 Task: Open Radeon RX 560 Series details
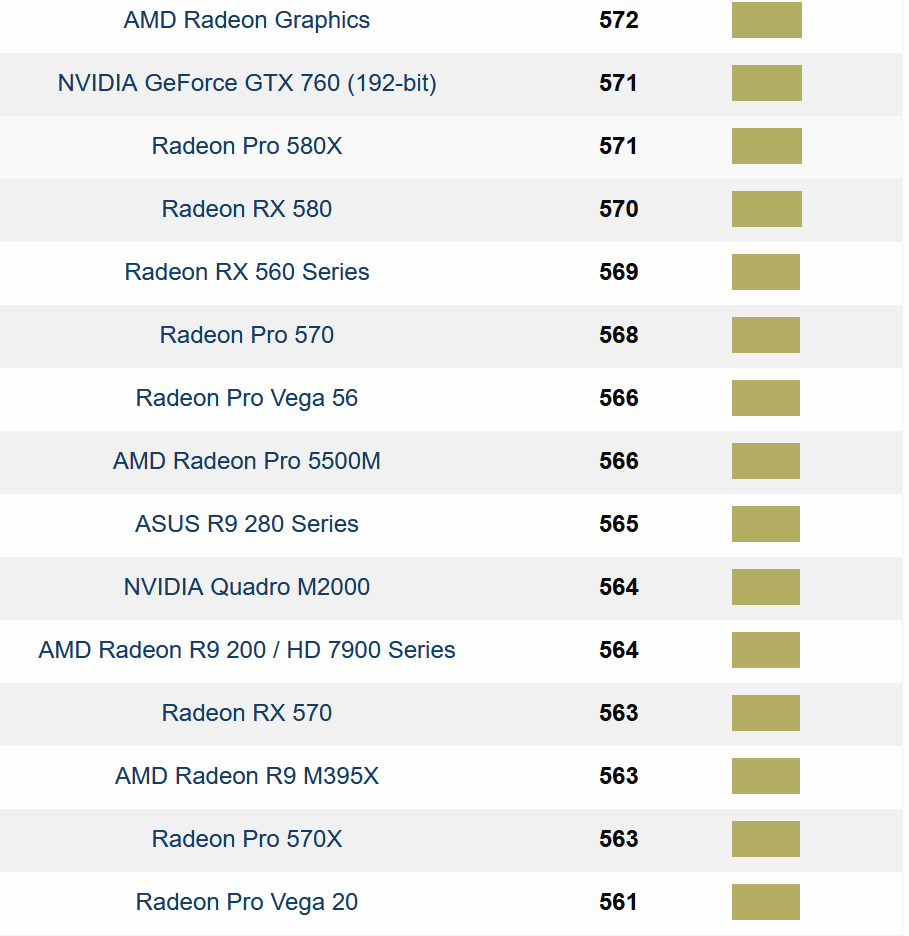246,272
